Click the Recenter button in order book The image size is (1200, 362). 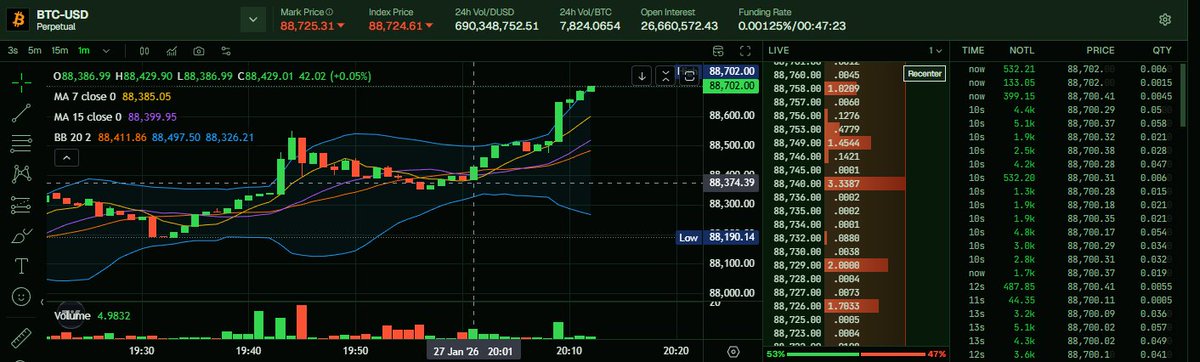pos(924,73)
